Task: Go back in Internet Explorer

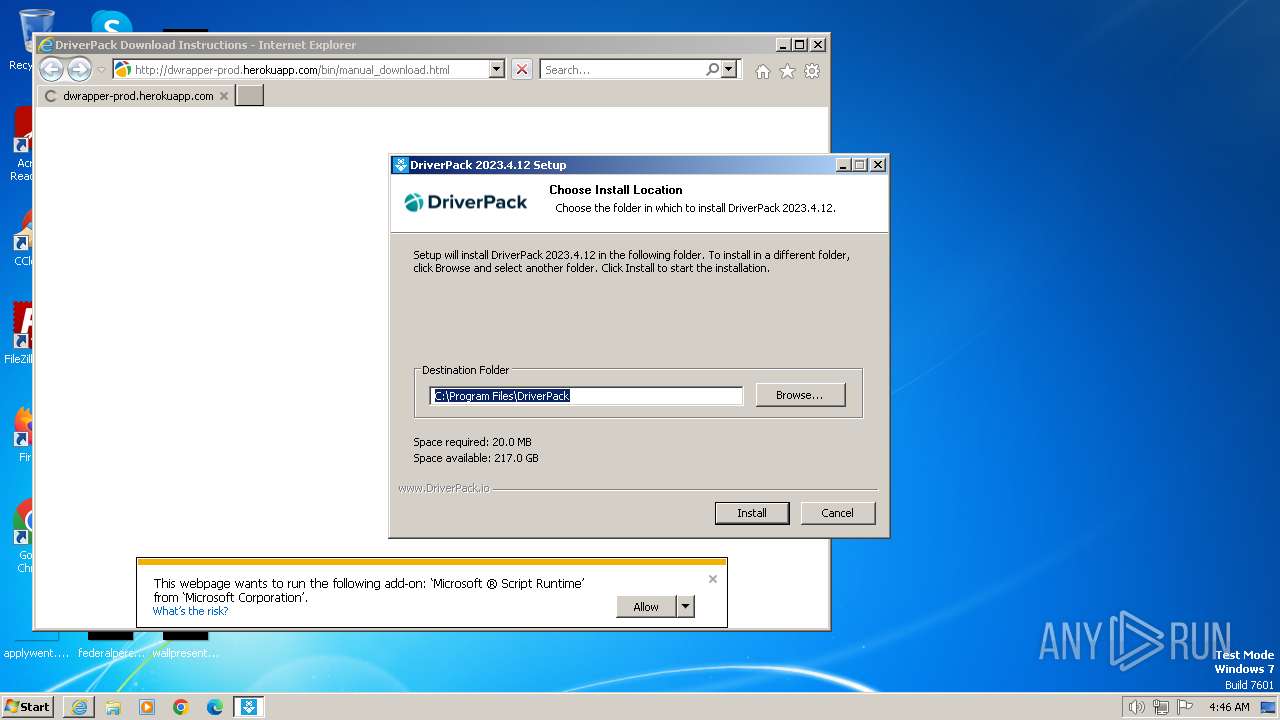Action: 52,70
